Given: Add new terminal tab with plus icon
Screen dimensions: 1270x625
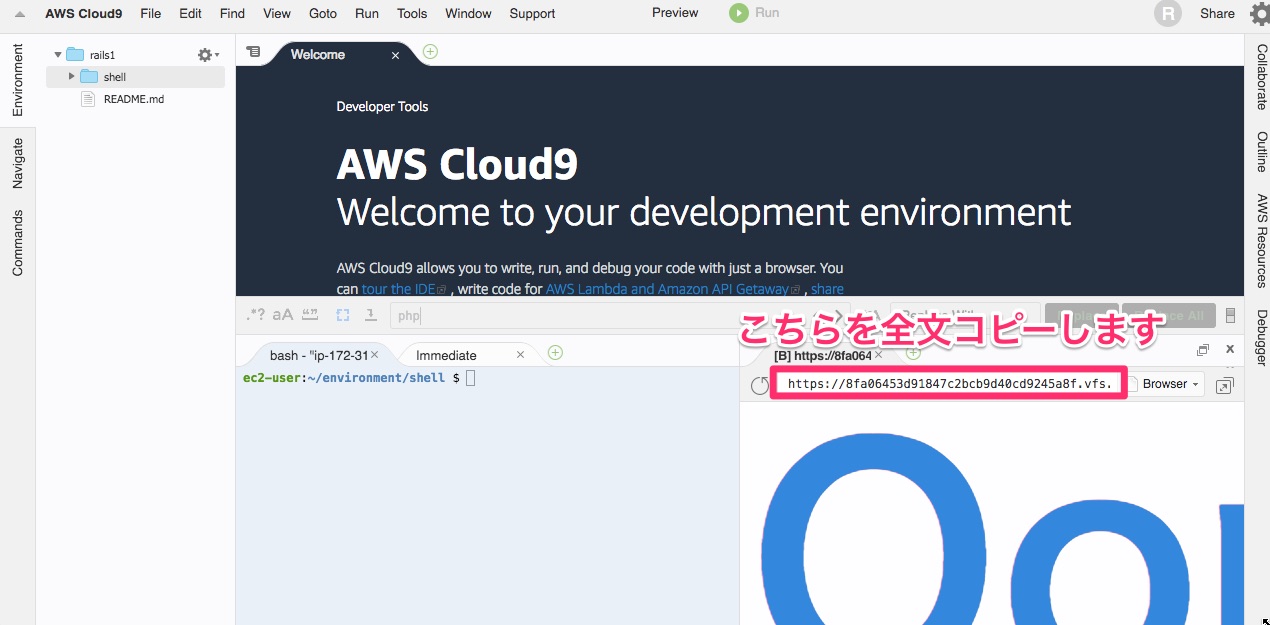Looking at the screenshot, I should tap(555, 352).
